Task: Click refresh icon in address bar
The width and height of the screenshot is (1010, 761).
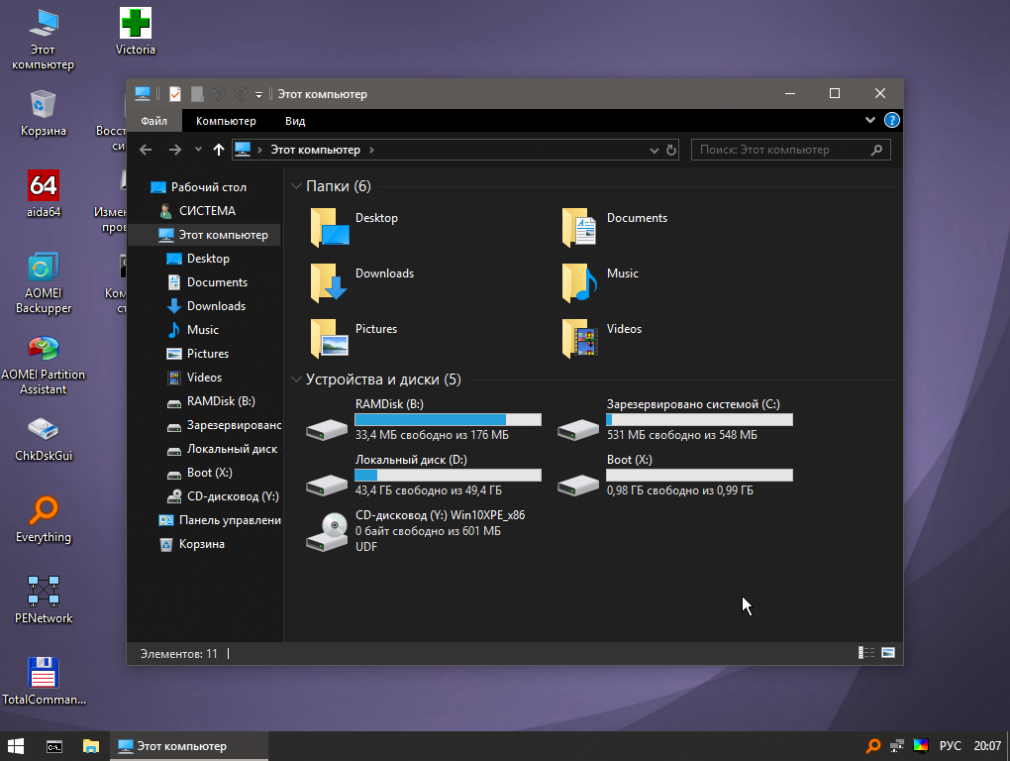Action: click(x=671, y=149)
